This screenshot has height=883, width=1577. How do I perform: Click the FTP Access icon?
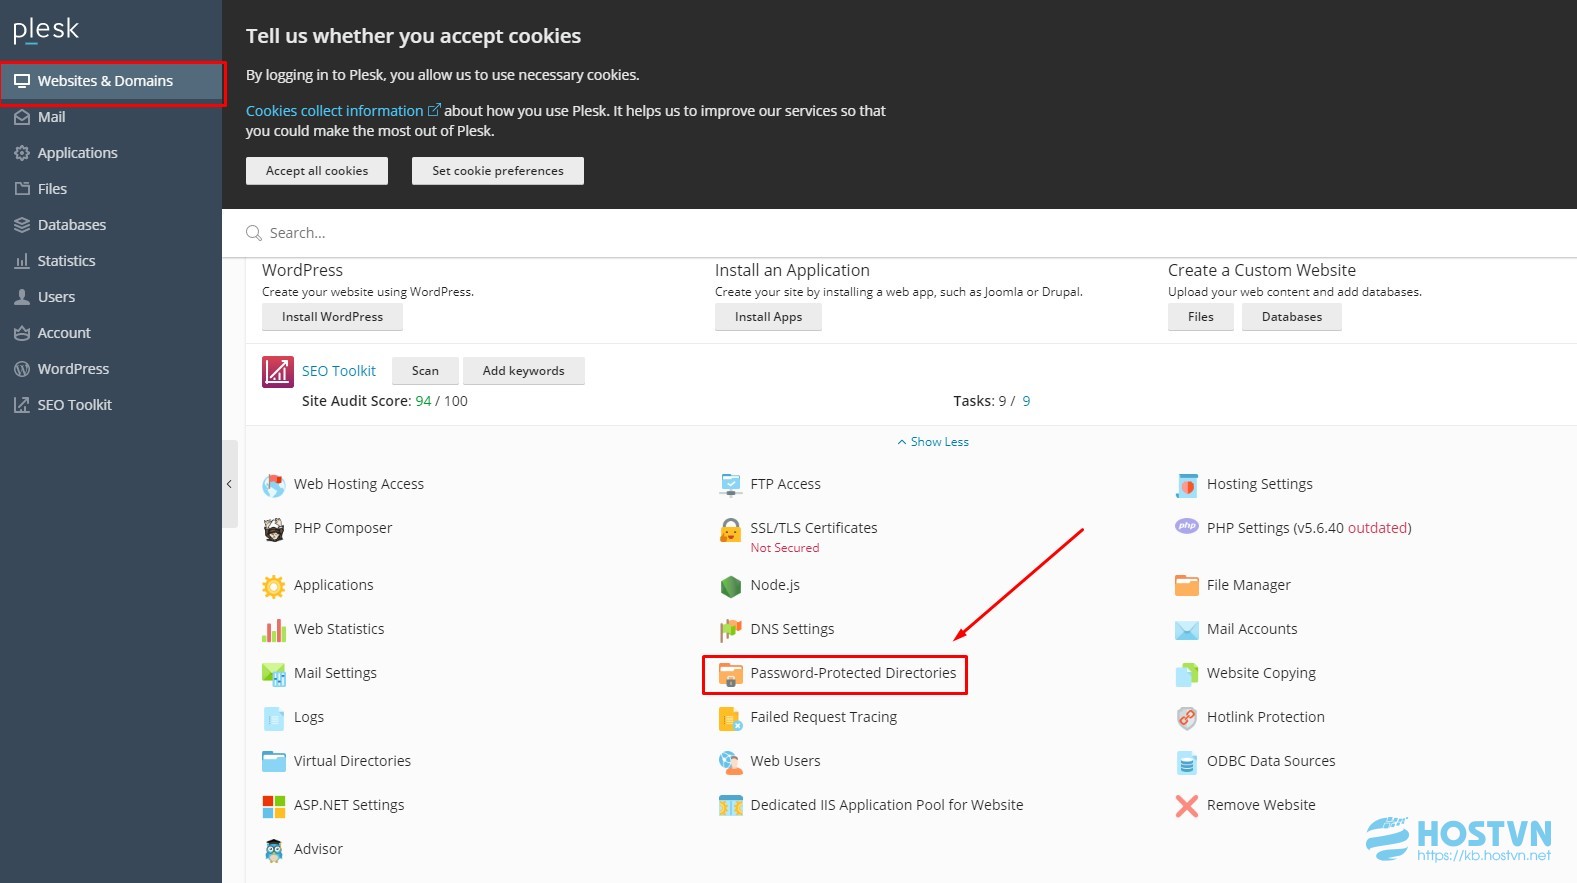[x=731, y=485]
